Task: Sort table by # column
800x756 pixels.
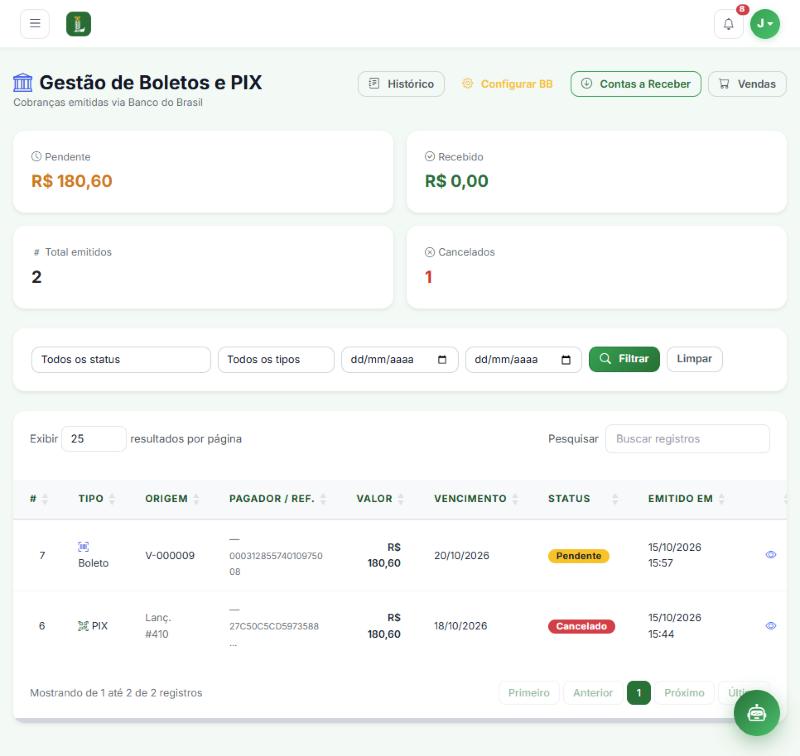Action: (39, 499)
